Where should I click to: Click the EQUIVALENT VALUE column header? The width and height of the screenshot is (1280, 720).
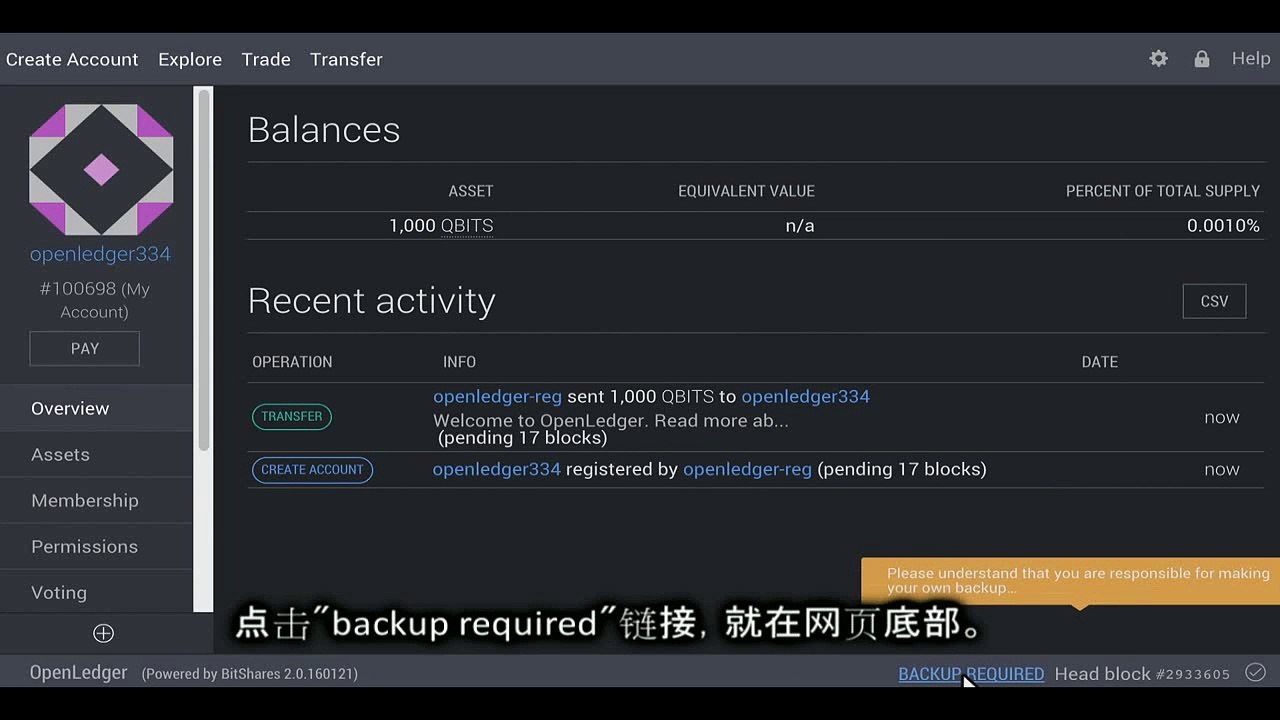point(746,191)
